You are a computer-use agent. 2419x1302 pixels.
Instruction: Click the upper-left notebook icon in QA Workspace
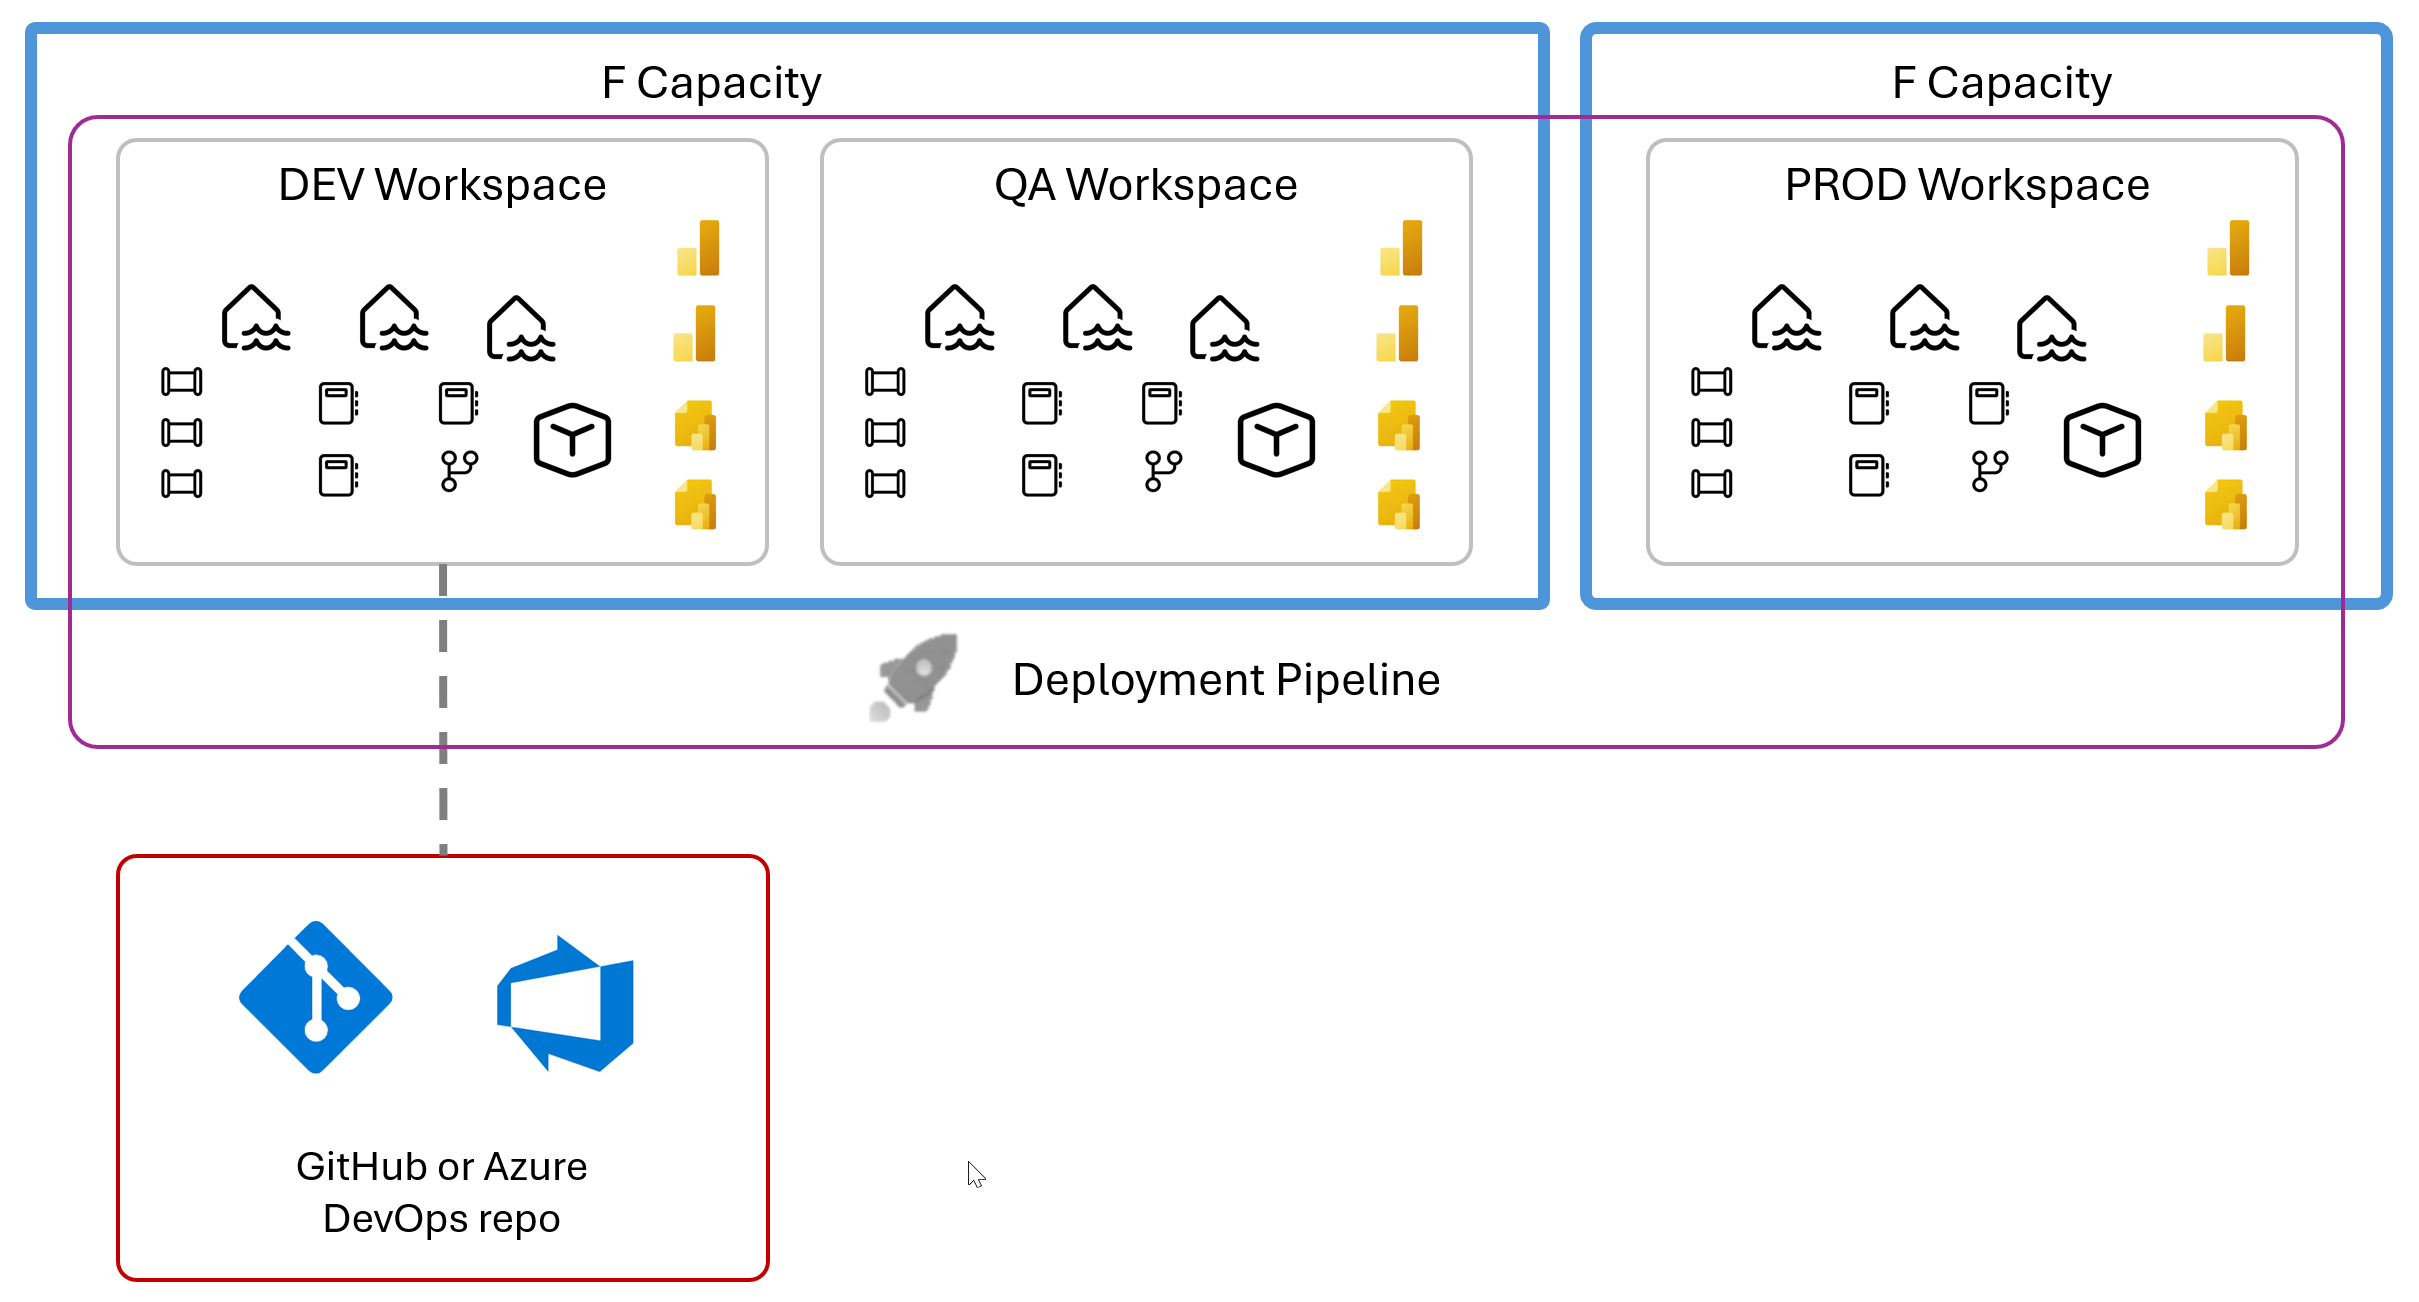(1041, 404)
